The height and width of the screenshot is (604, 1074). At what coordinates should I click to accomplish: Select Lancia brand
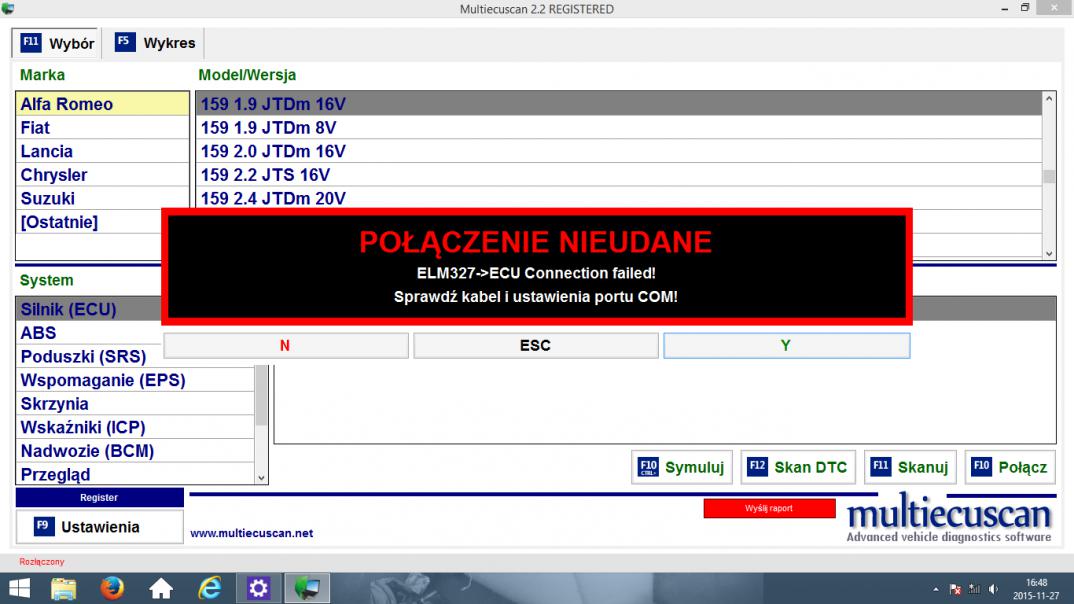click(103, 151)
